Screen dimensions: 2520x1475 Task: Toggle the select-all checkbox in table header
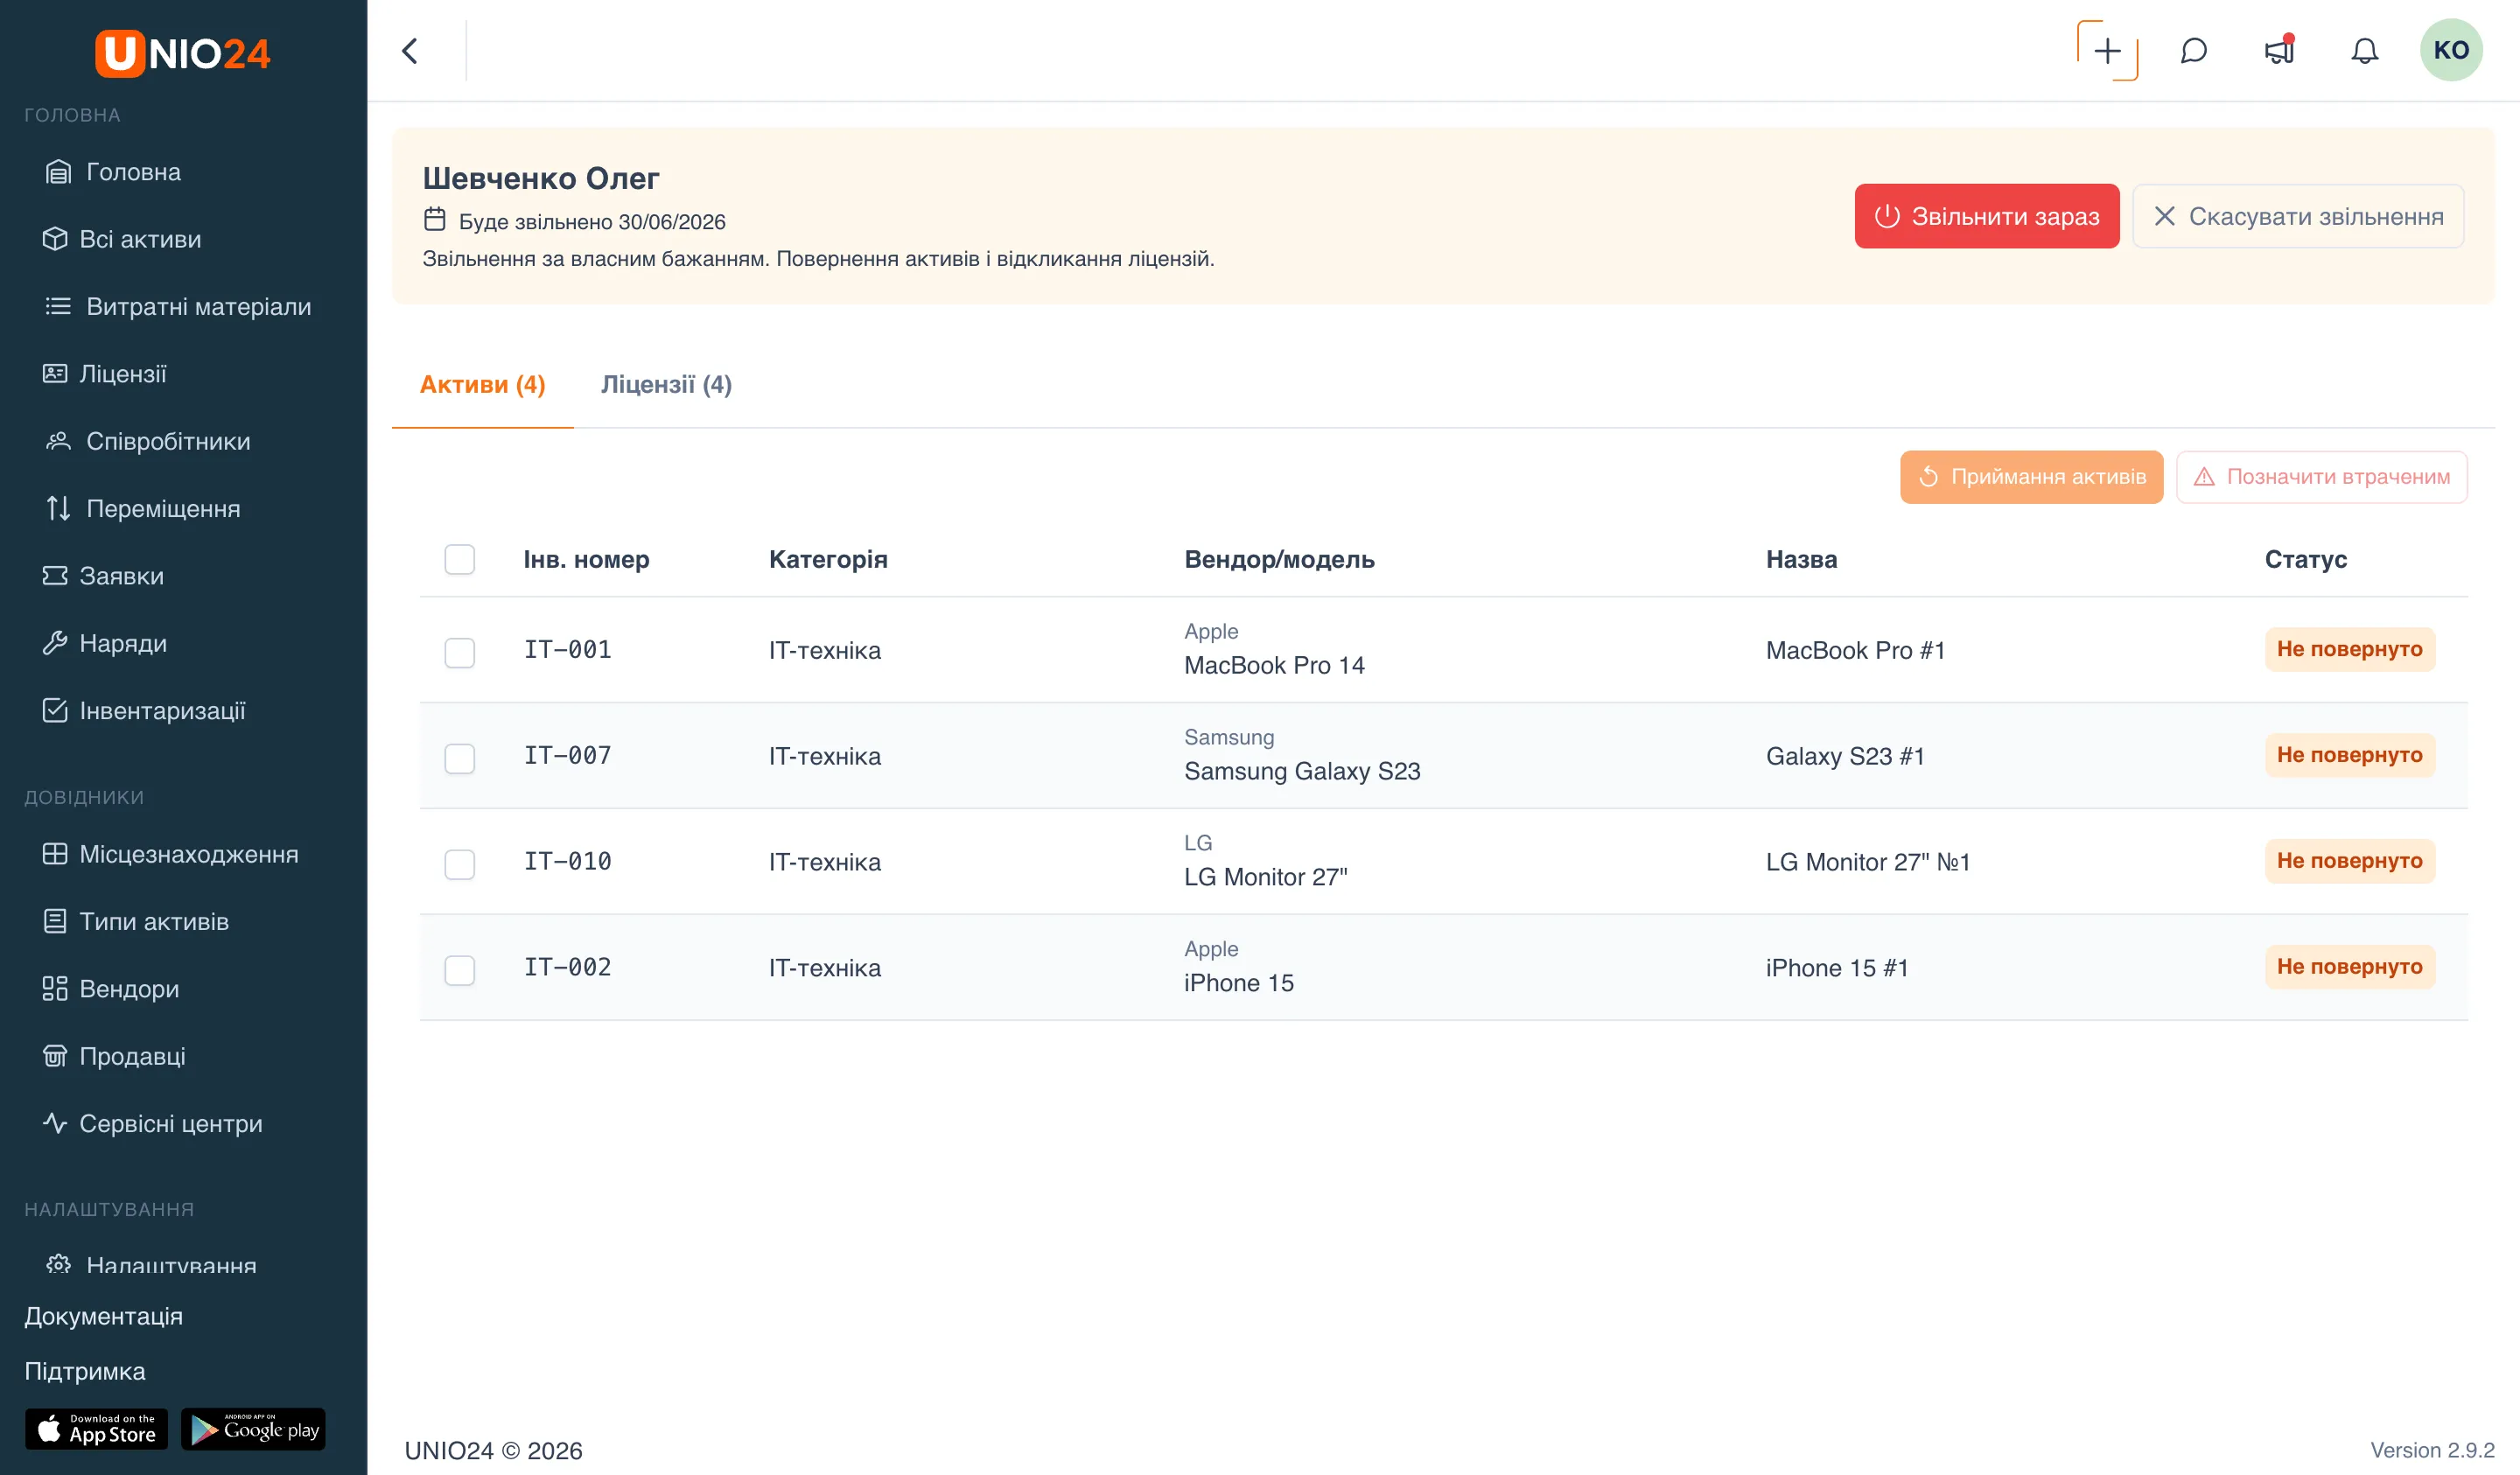point(460,559)
